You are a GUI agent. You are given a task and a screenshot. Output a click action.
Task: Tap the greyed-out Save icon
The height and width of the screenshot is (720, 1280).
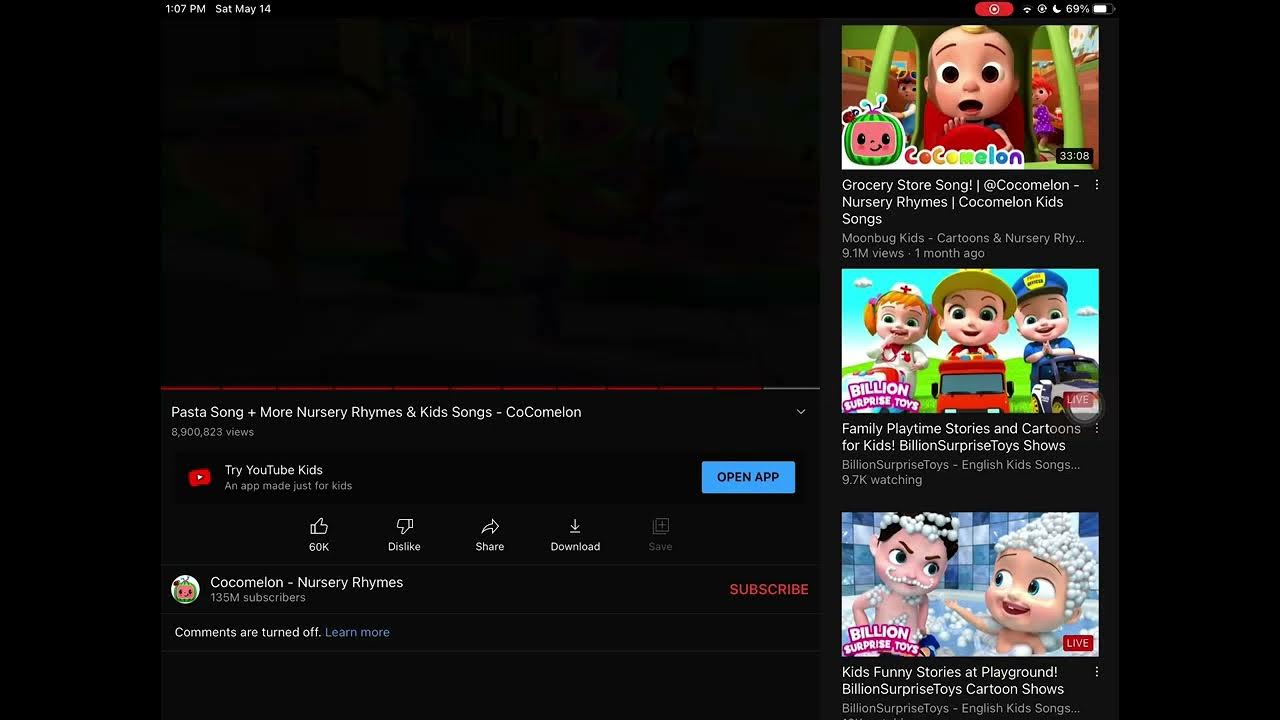click(660, 526)
